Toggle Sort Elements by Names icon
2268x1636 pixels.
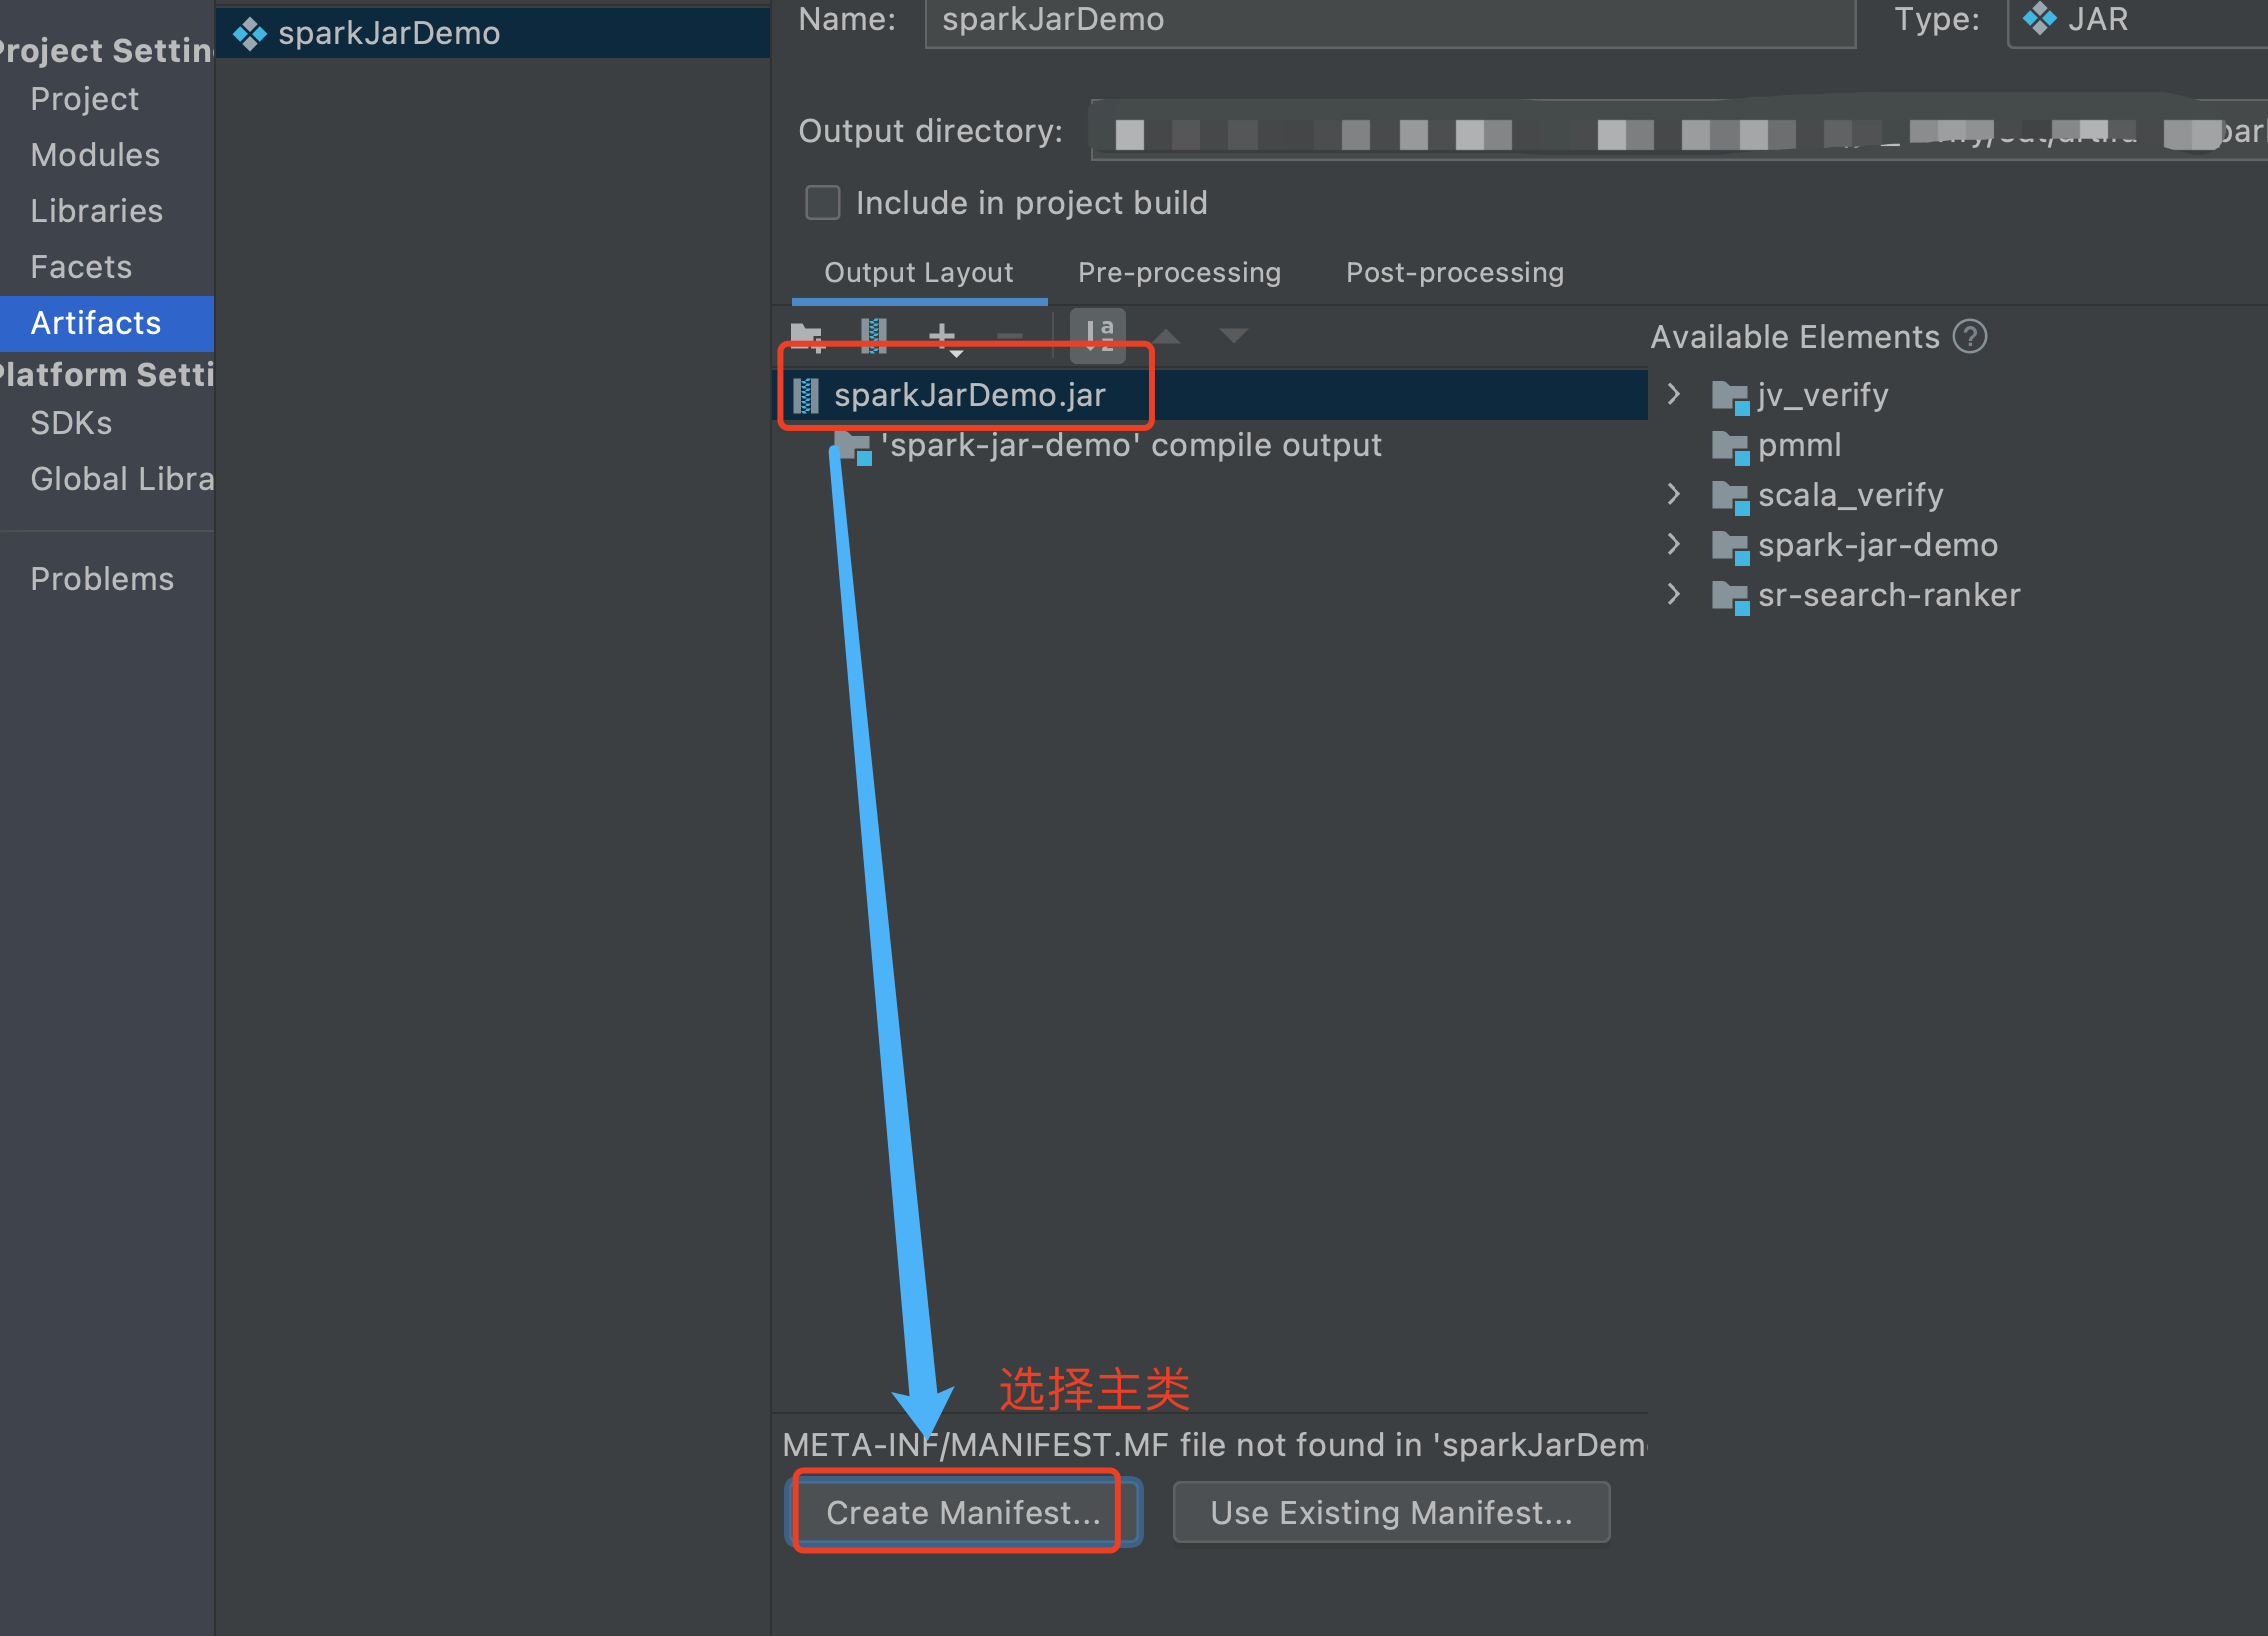tap(1098, 336)
